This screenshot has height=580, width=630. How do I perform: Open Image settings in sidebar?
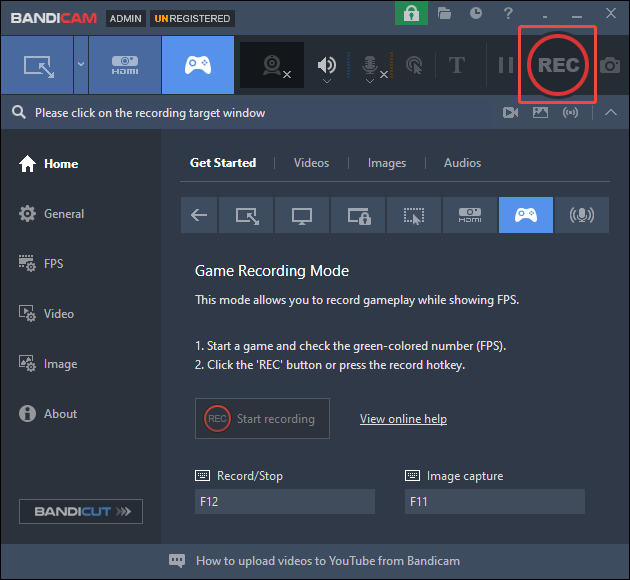[48, 364]
